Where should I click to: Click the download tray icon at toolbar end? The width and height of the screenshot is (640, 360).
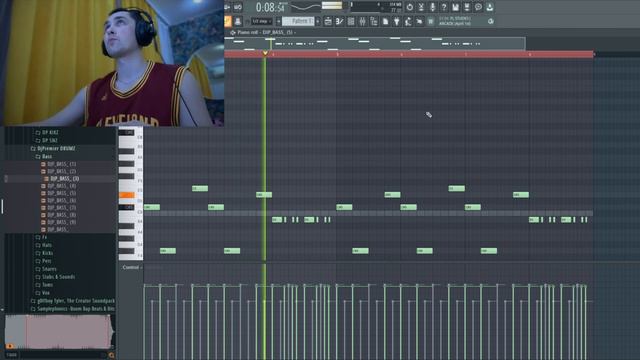pos(489,7)
